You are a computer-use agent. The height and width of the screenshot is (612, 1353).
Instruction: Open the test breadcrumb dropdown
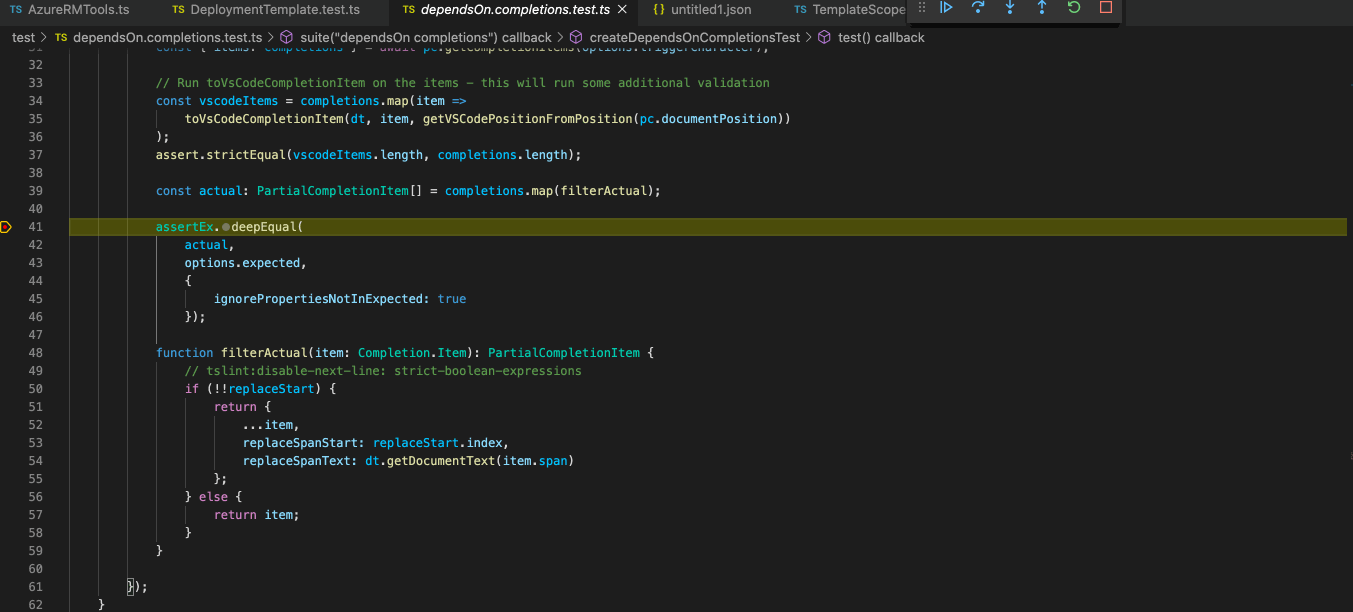(x=23, y=37)
